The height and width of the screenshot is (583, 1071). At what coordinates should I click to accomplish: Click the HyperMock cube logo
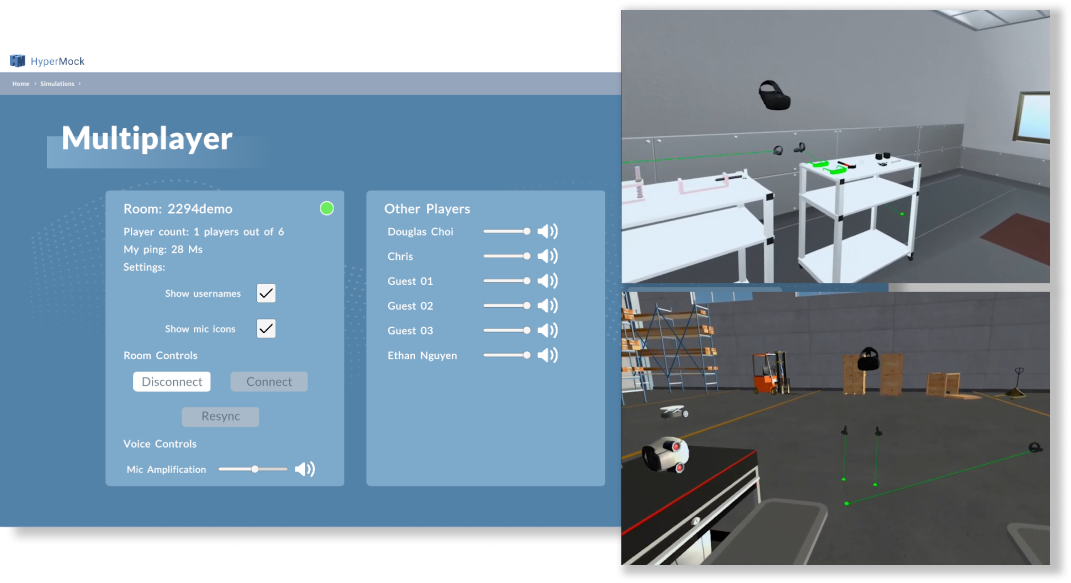[x=17, y=60]
